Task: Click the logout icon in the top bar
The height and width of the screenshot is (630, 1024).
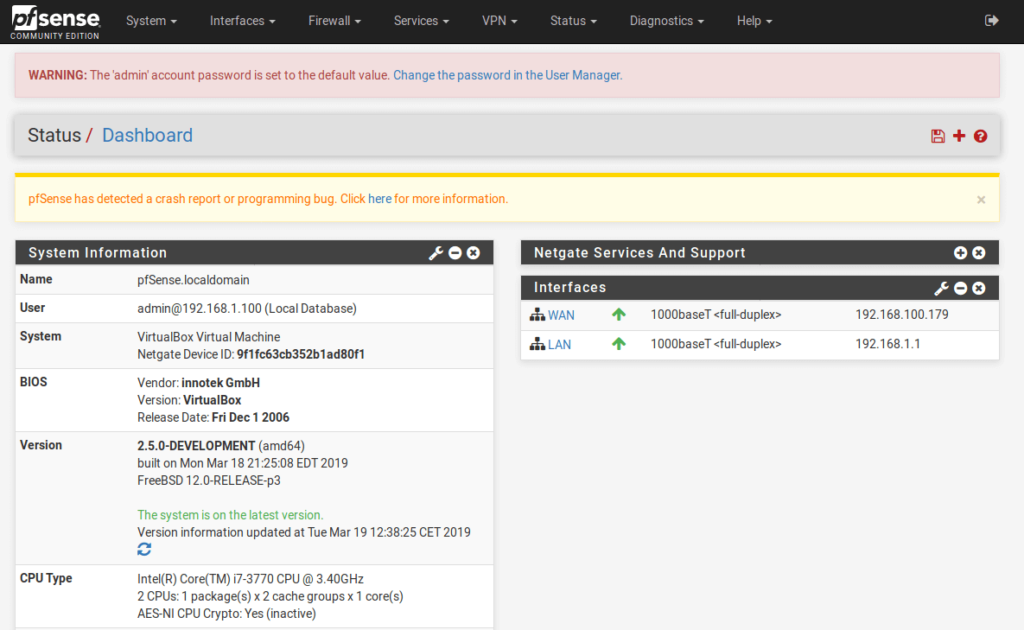Action: [x=991, y=19]
